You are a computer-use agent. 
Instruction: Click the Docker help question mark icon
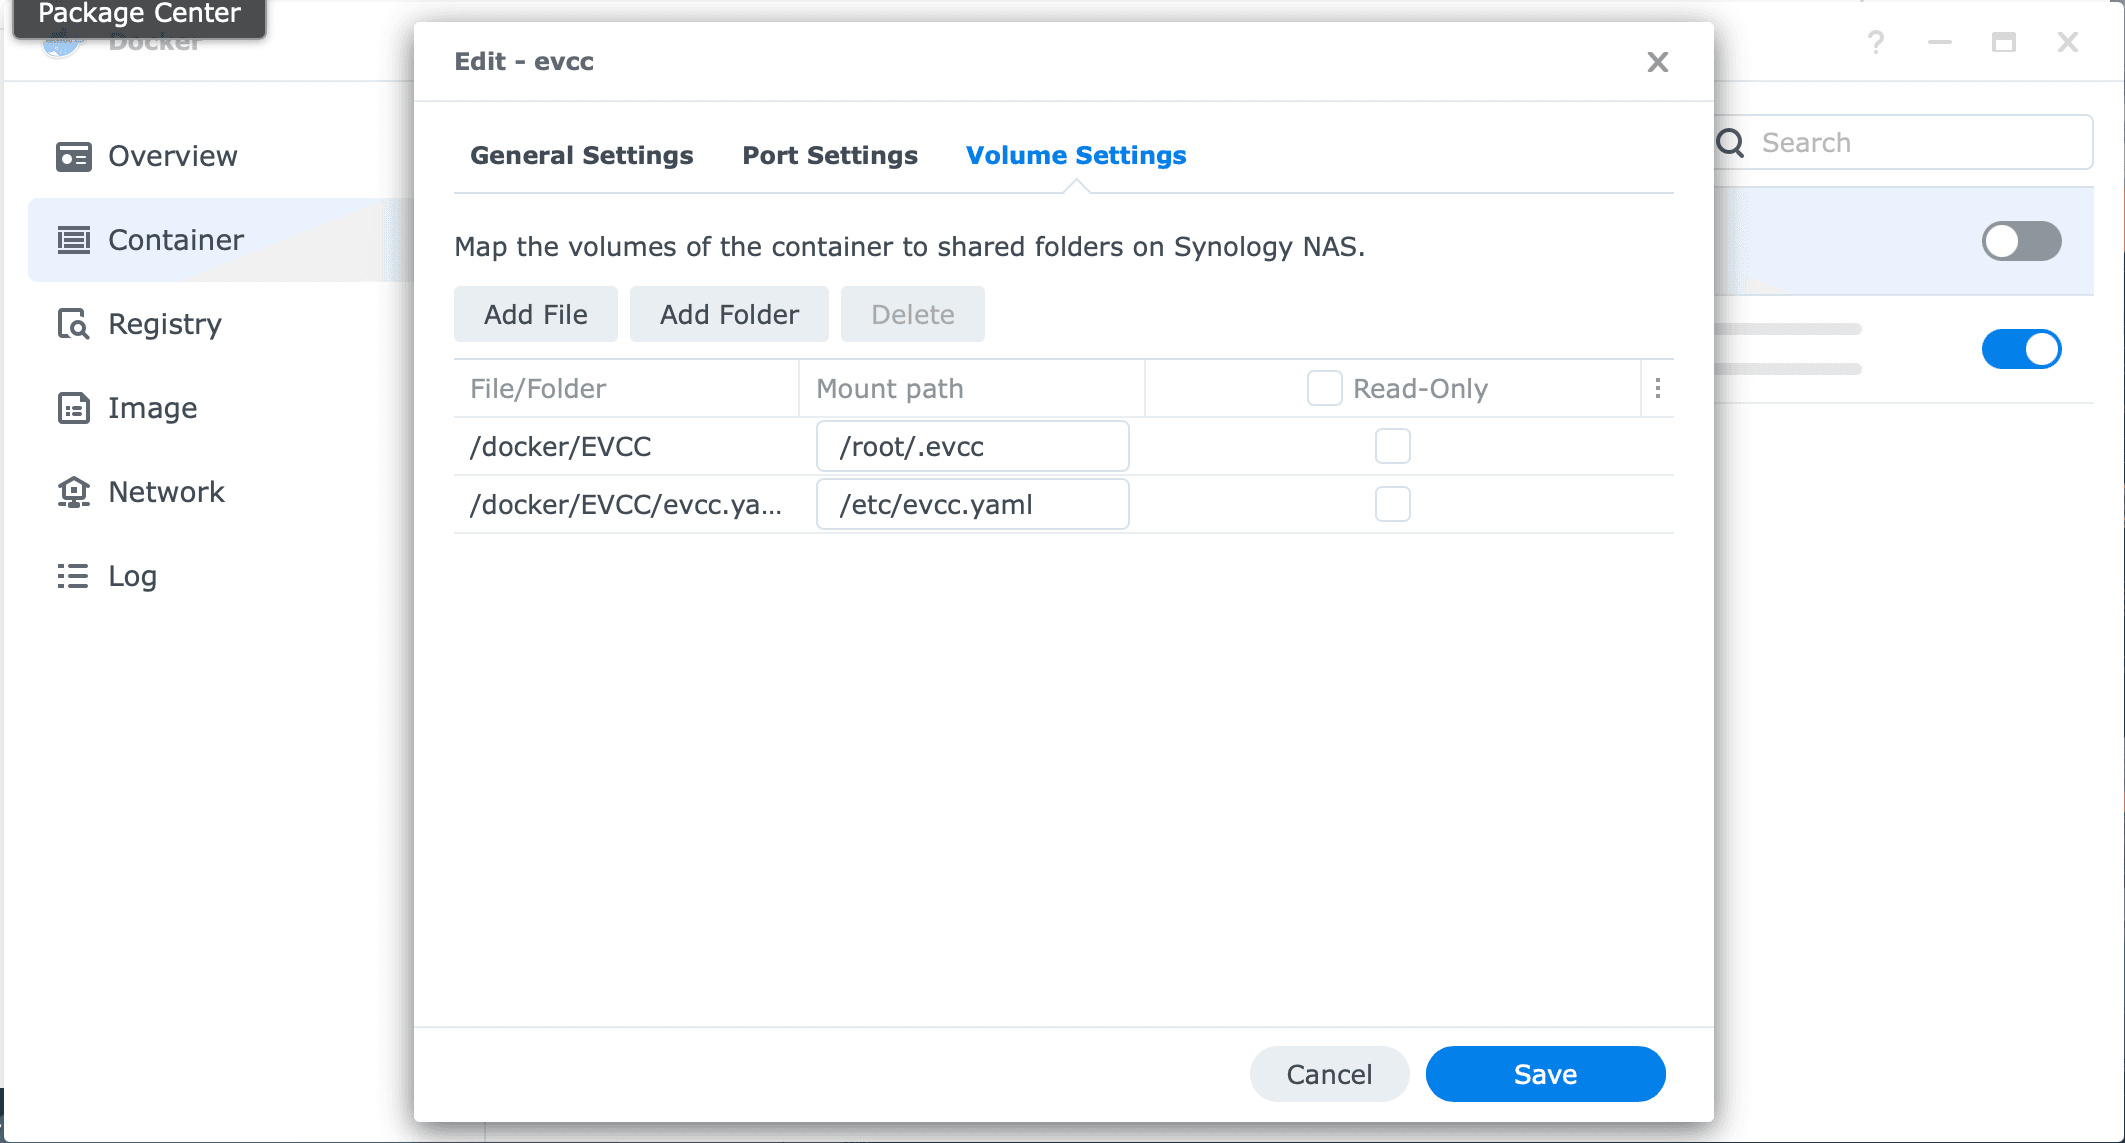click(1875, 42)
